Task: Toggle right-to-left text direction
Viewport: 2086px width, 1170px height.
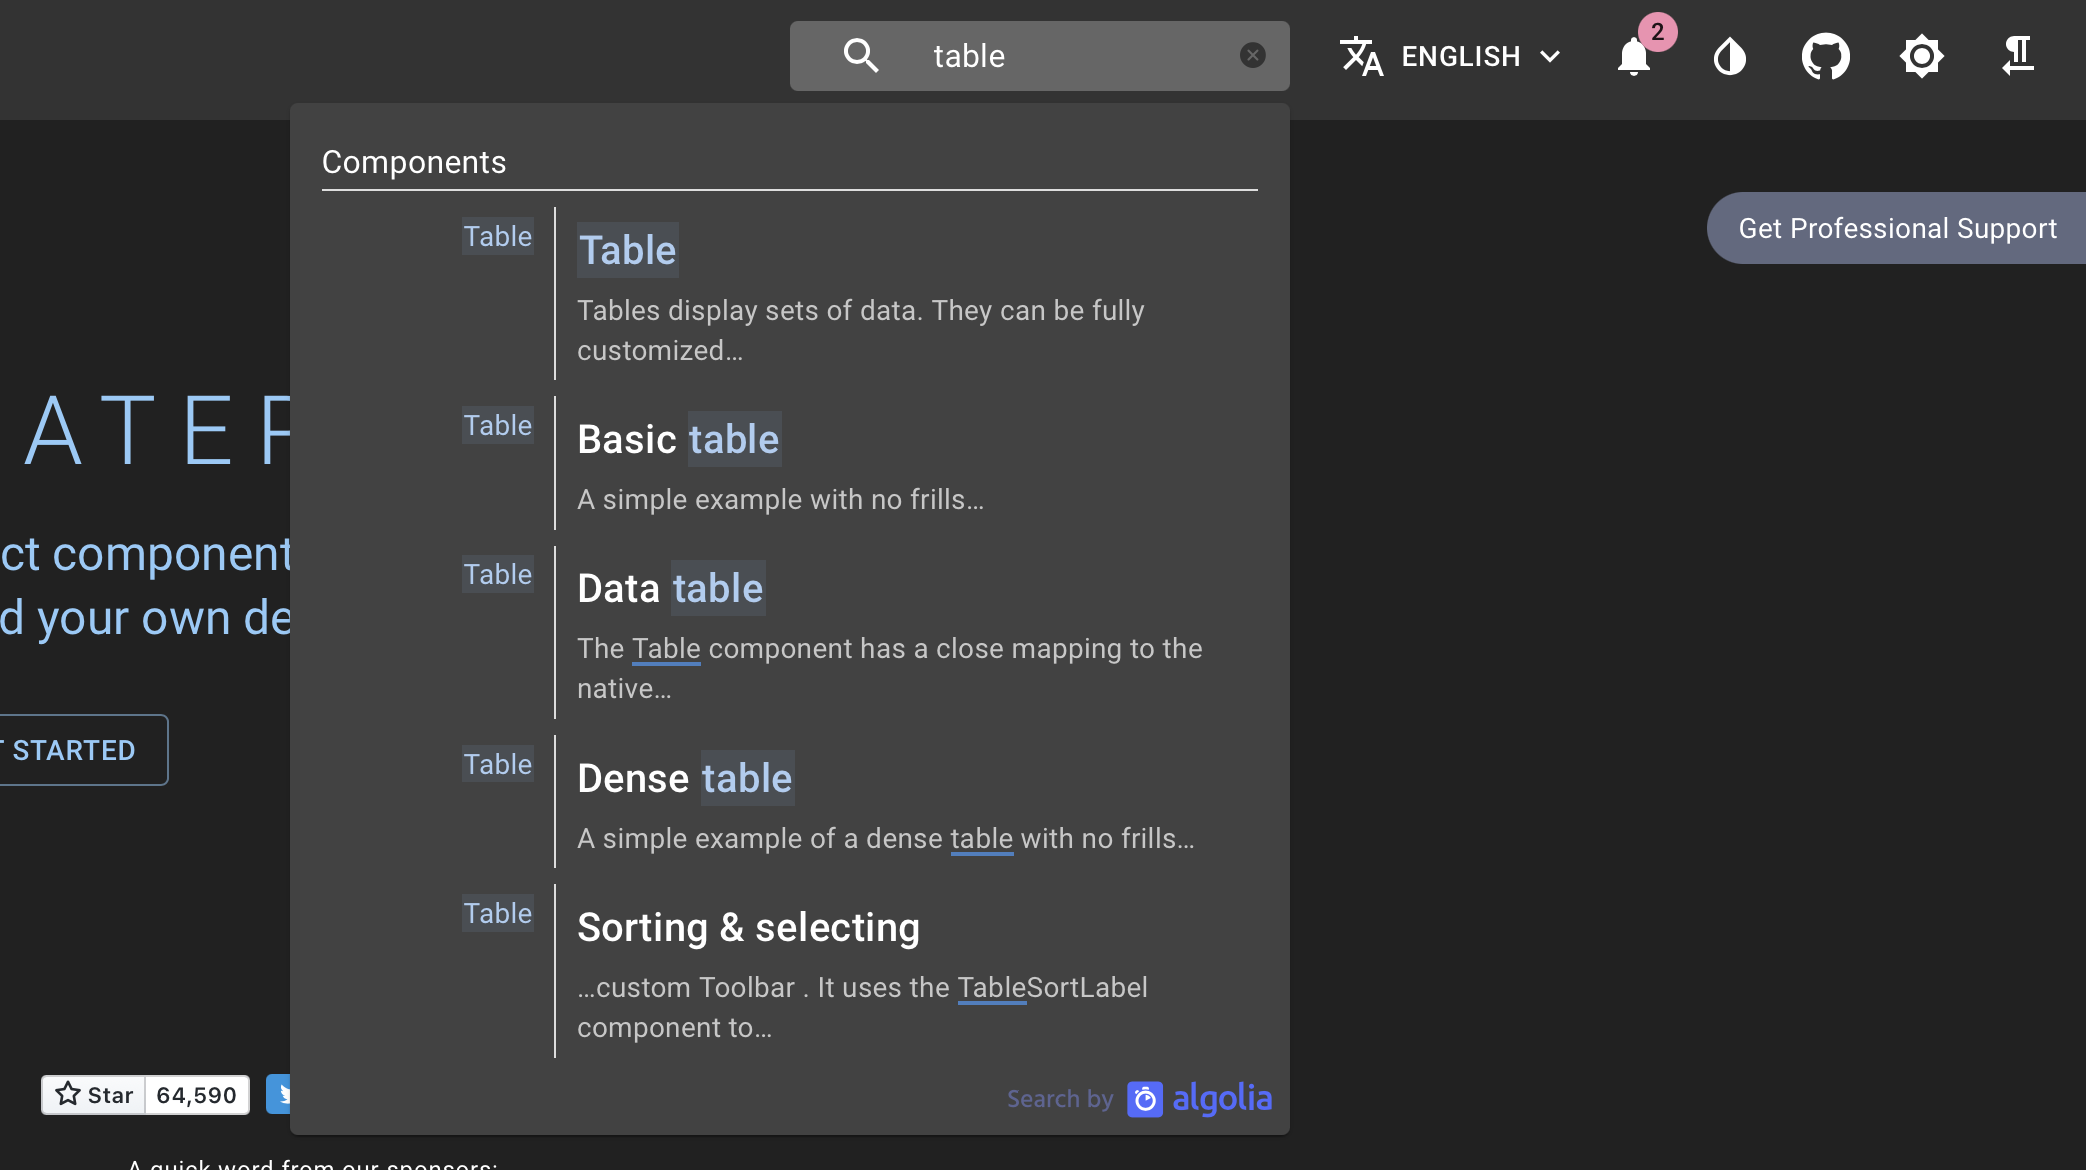Action: click(2017, 57)
